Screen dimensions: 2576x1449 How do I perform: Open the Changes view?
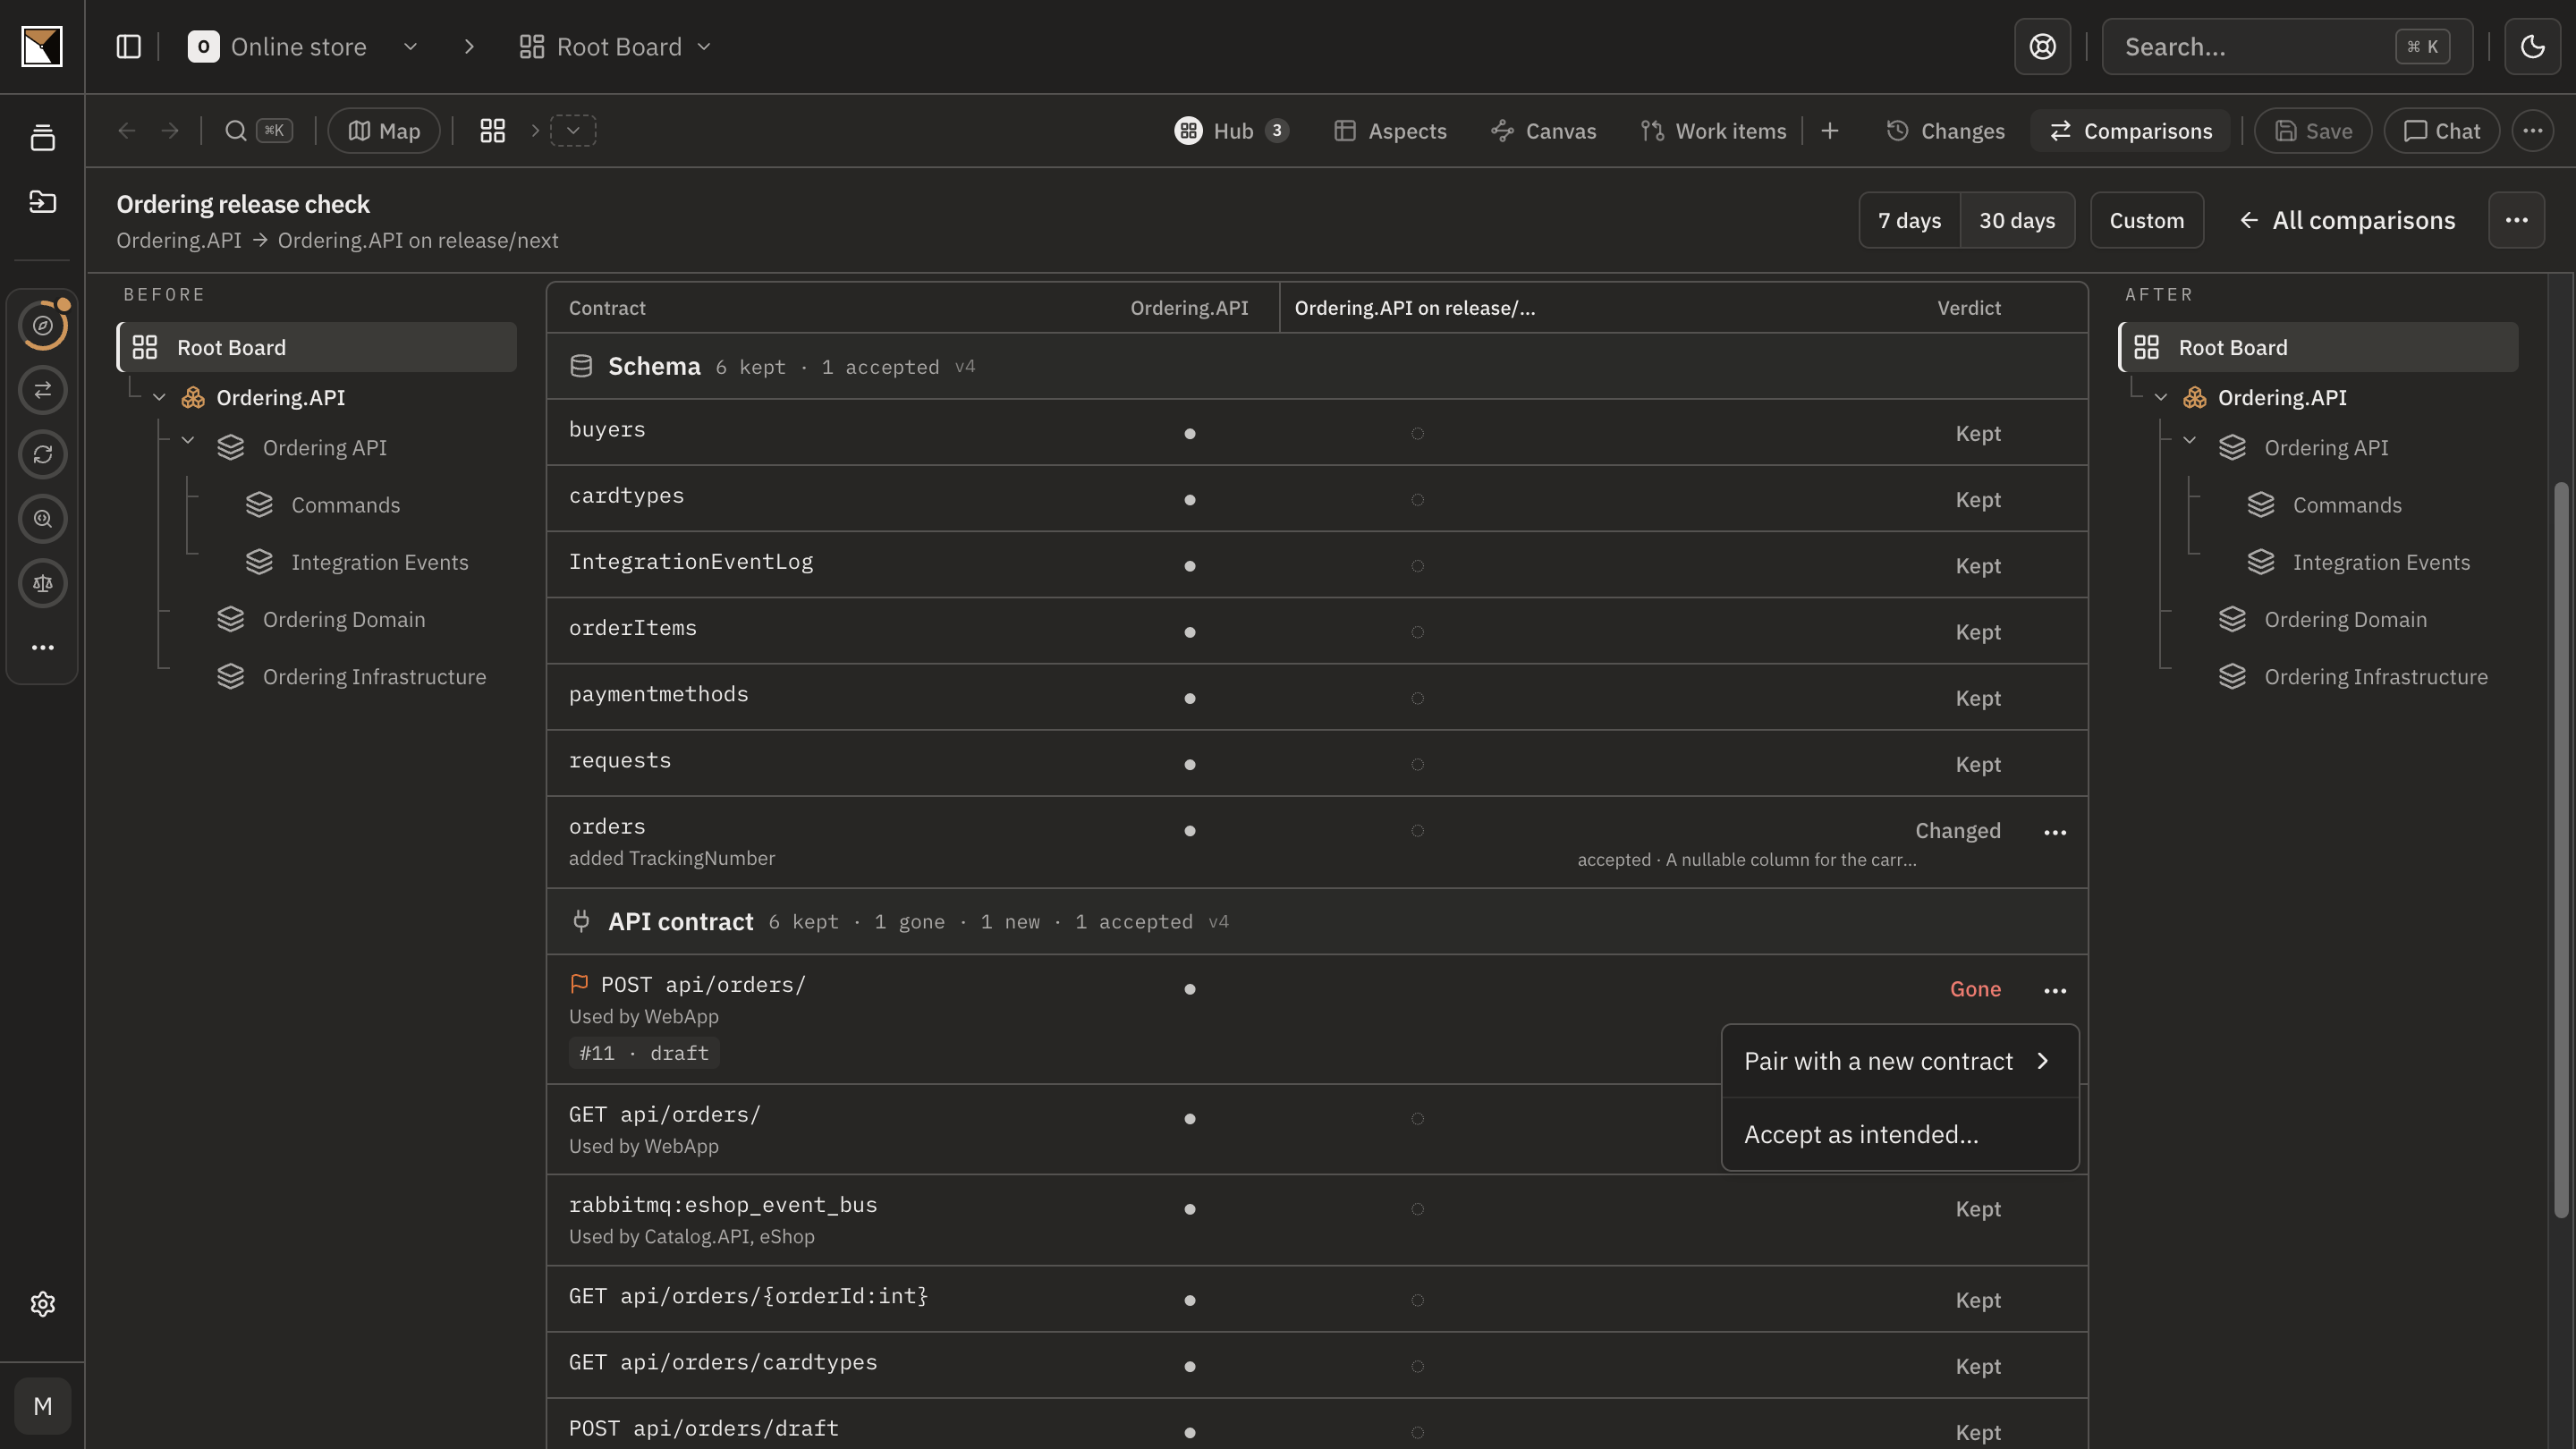[1945, 131]
